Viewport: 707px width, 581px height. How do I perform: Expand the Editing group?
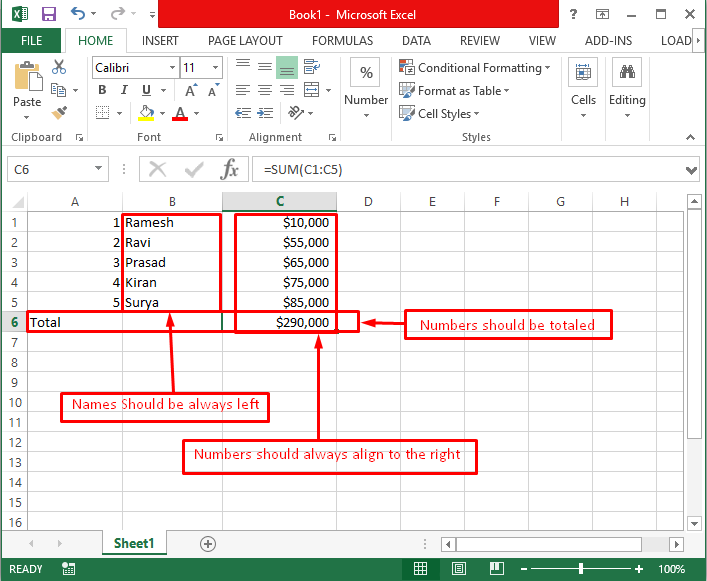click(x=627, y=88)
